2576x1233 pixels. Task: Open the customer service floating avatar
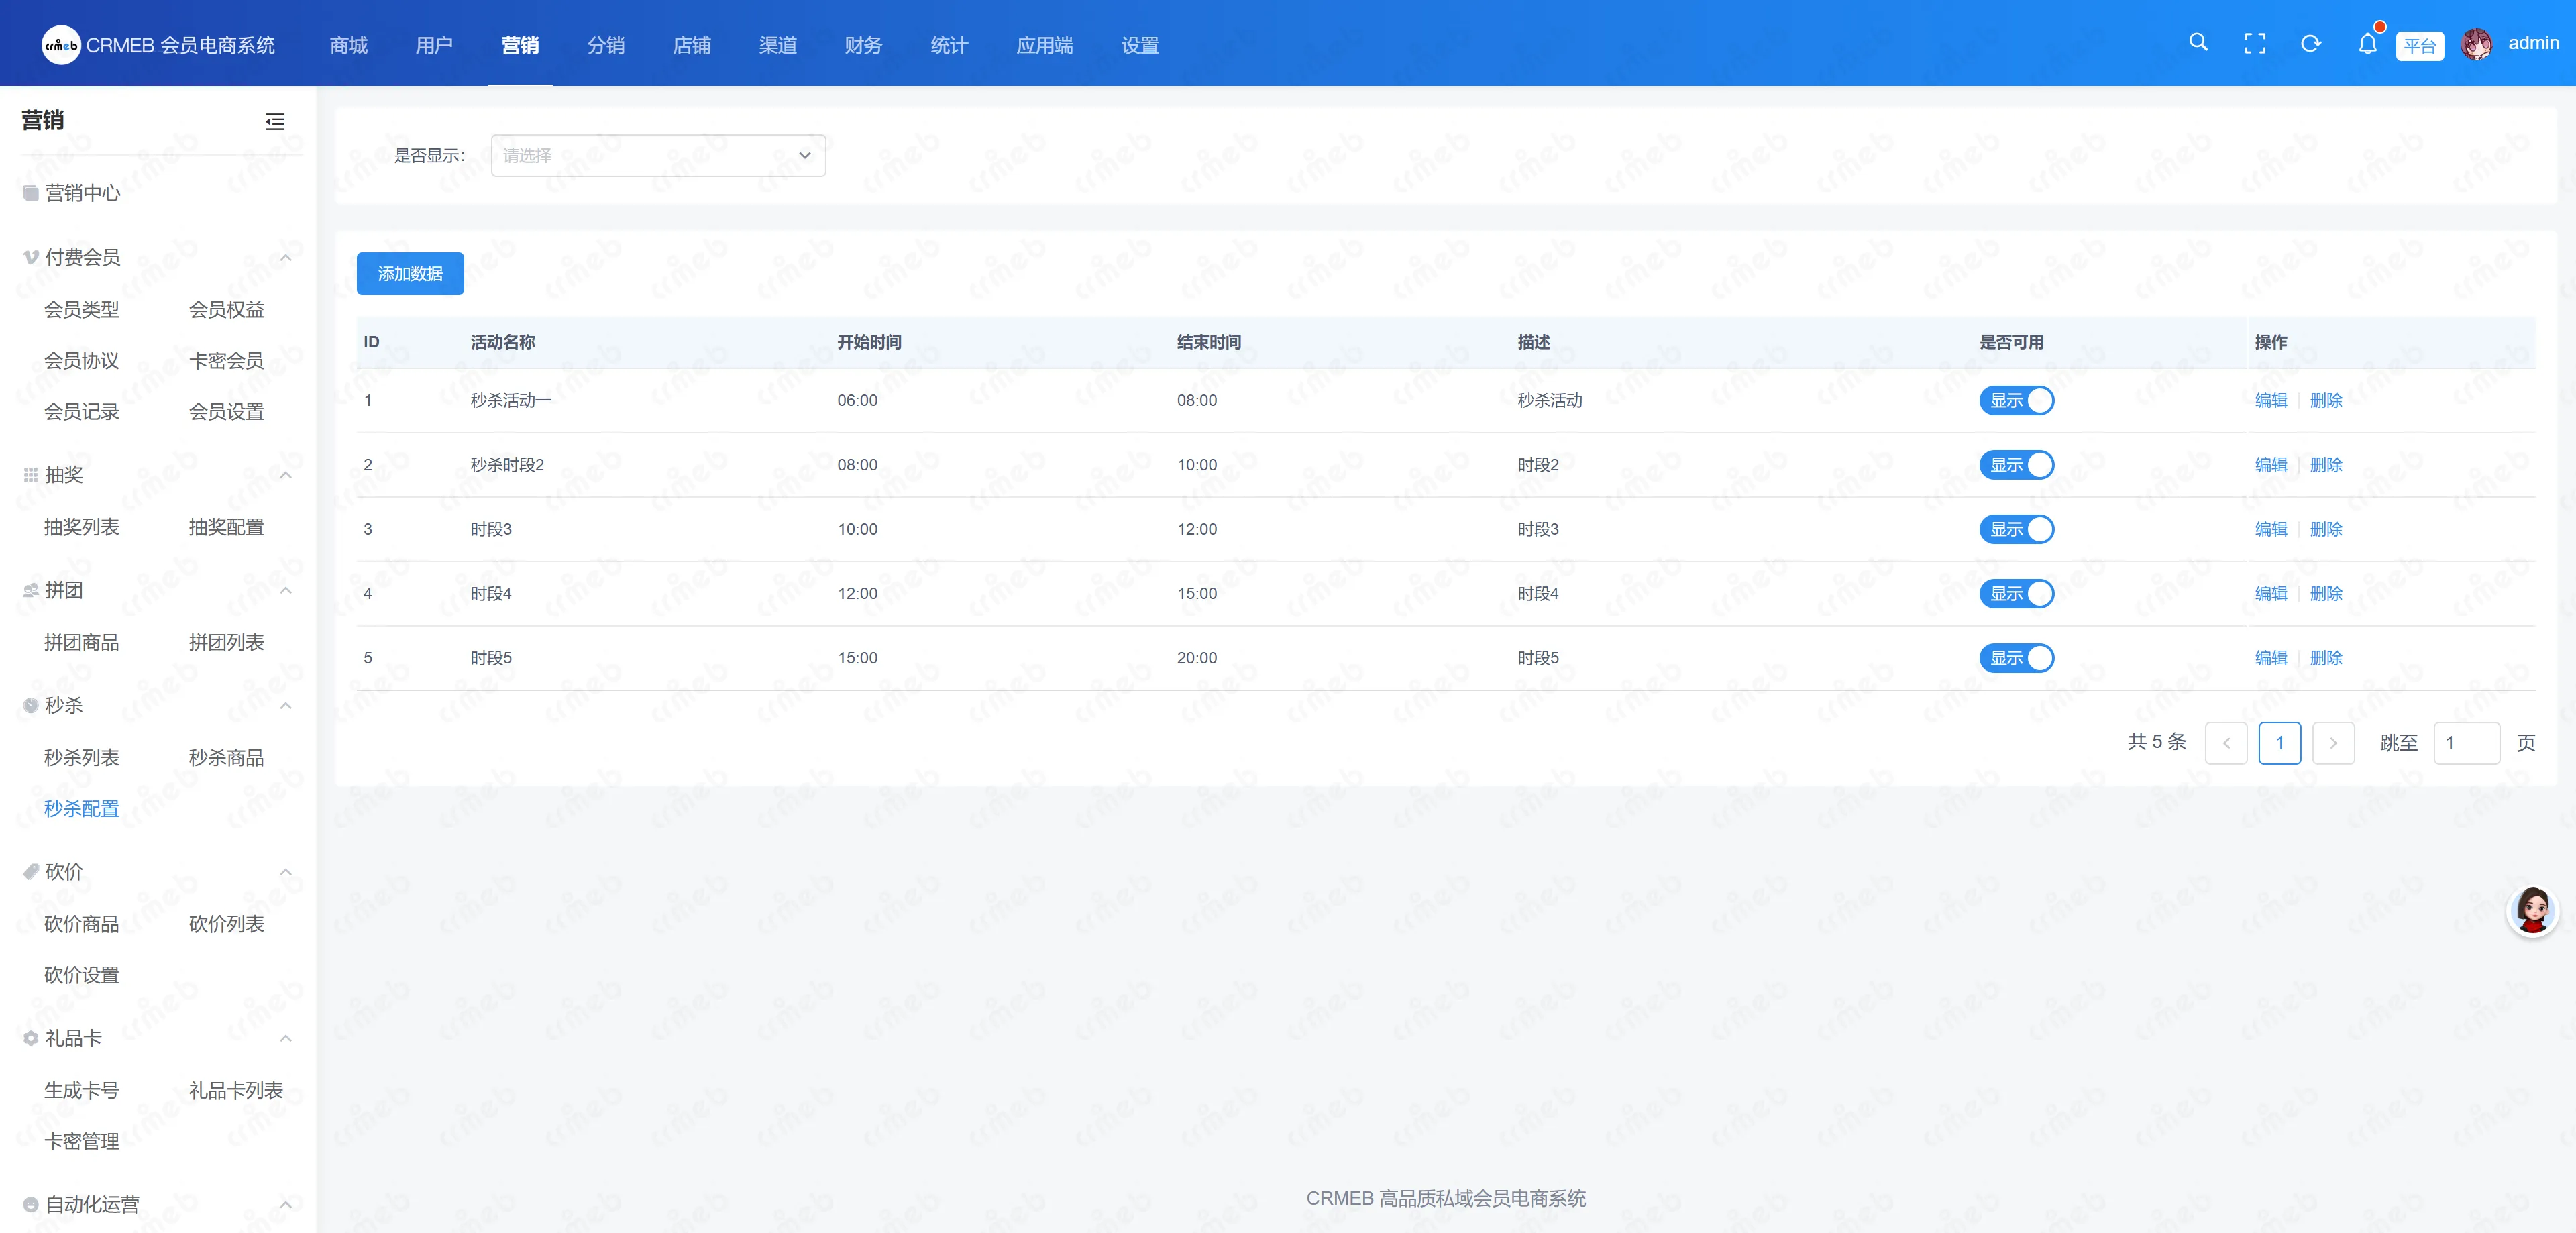(2532, 911)
